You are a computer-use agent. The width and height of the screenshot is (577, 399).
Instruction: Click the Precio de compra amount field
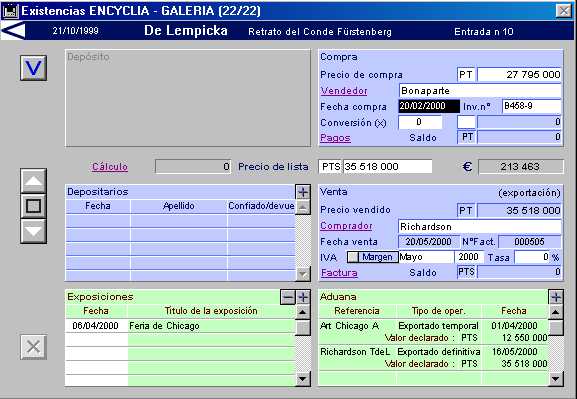tap(519, 74)
